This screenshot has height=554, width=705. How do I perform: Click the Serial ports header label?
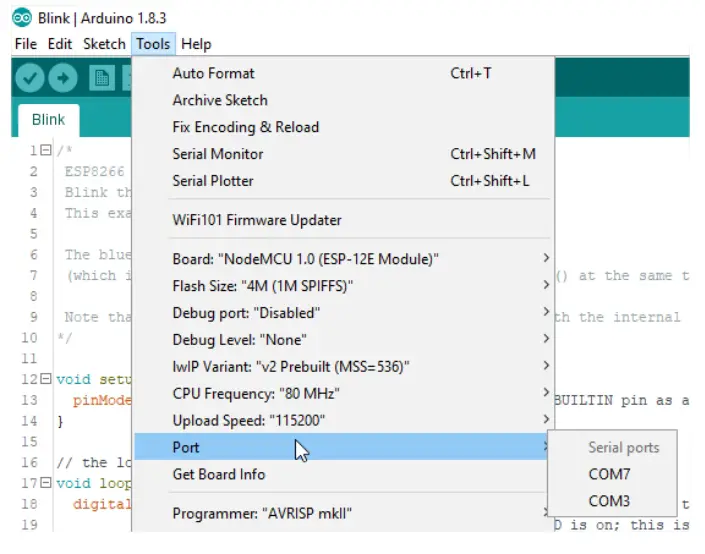[624, 447]
